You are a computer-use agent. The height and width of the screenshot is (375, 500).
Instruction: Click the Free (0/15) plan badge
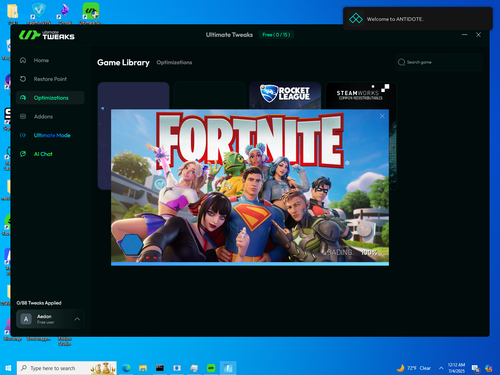coord(276,35)
